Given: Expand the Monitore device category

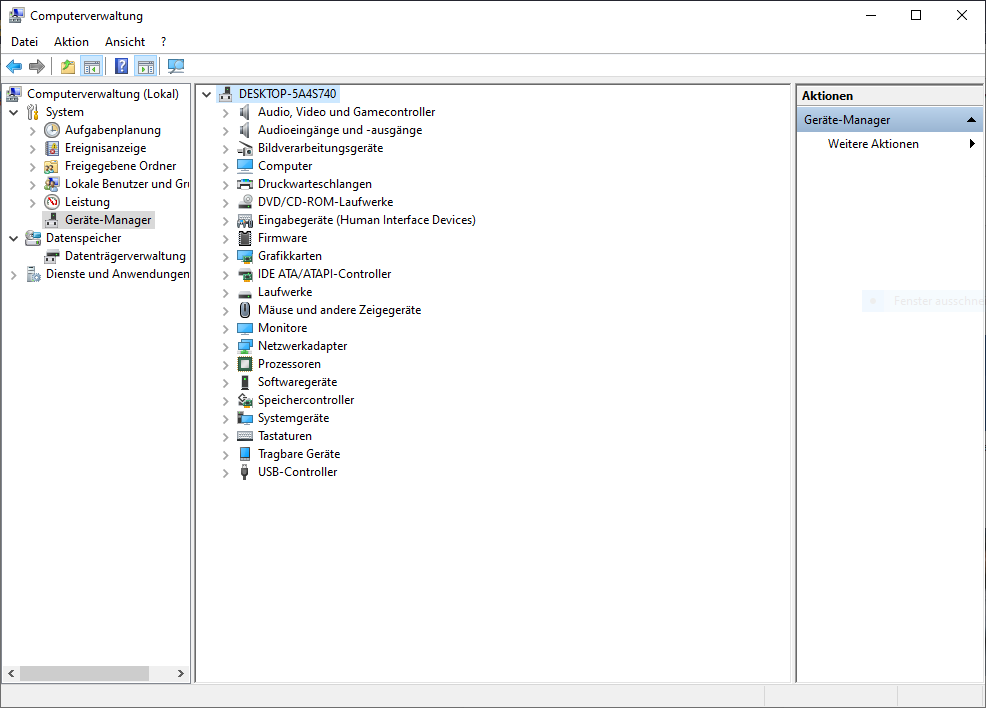Looking at the screenshot, I should click(x=225, y=329).
